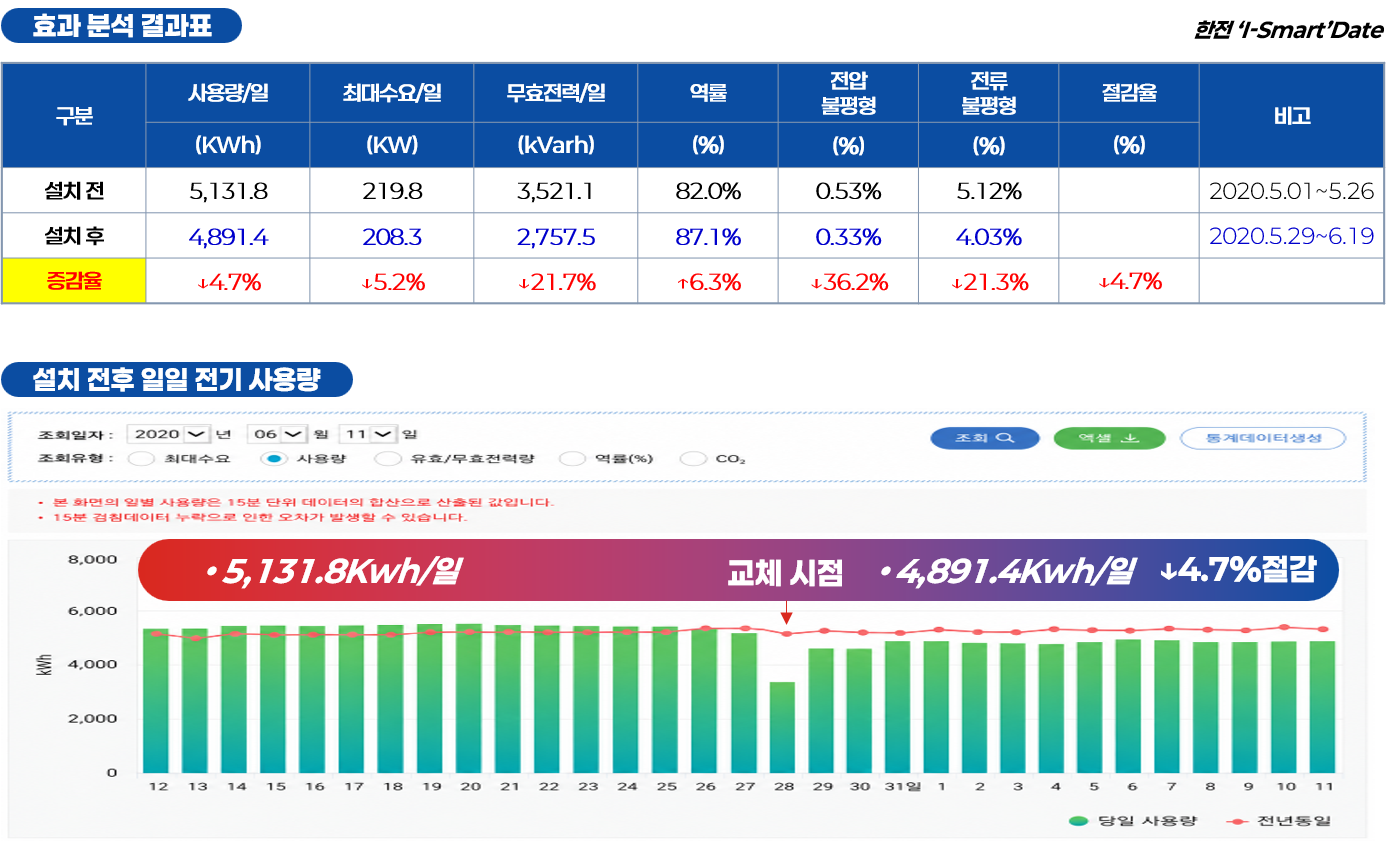Click the green 당일 사용량 legend dot
1400x841 pixels.
click(x=1077, y=821)
